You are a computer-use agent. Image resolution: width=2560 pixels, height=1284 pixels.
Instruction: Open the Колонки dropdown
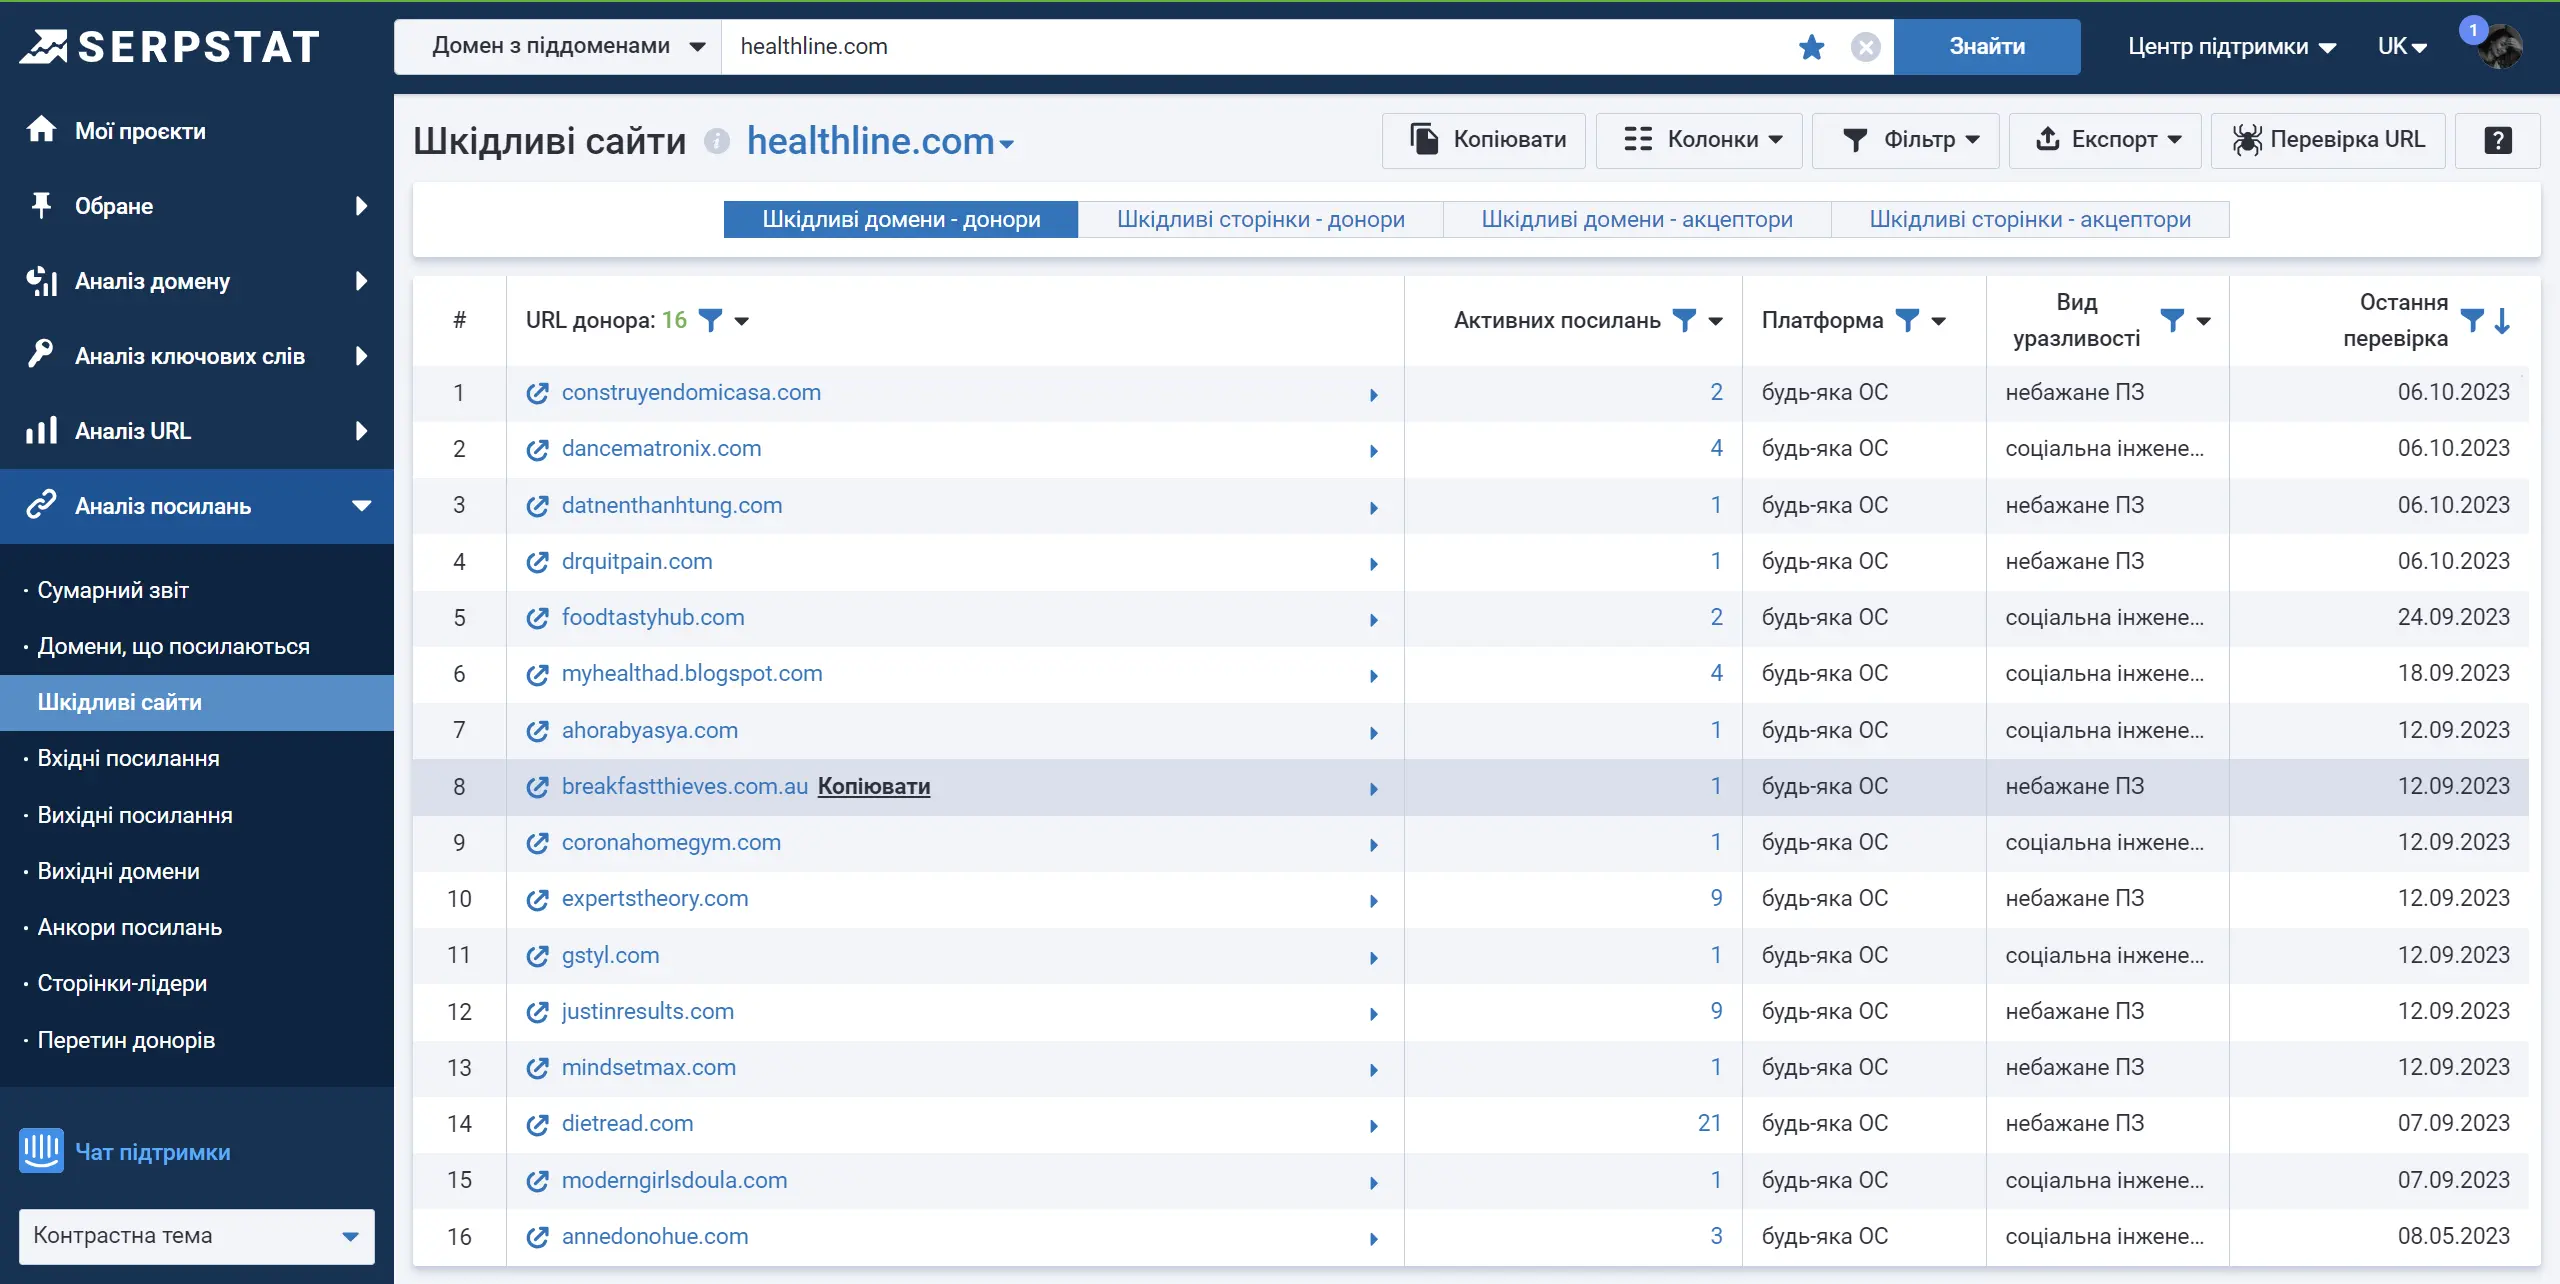pyautogui.click(x=1699, y=140)
